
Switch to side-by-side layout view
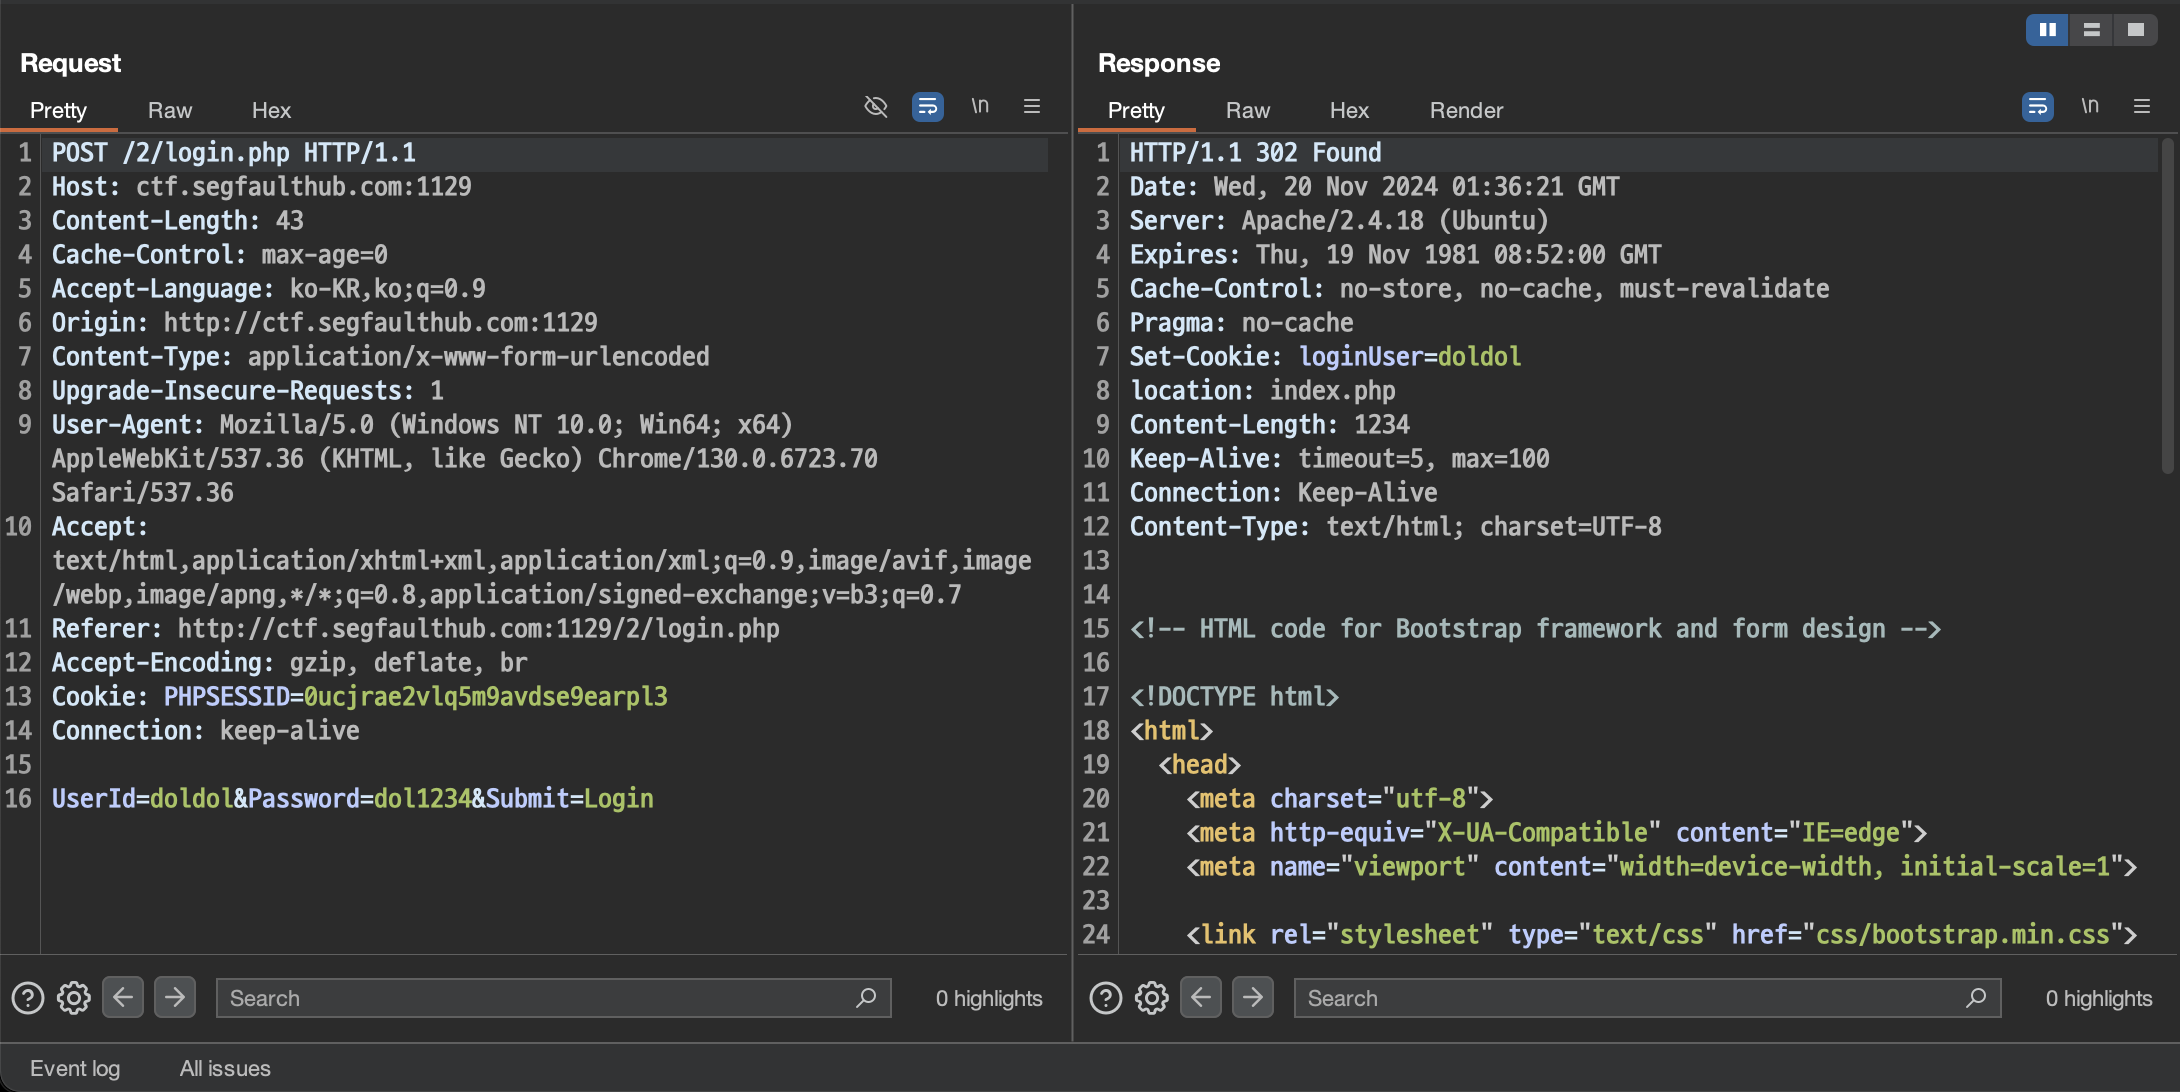coord(2047,30)
